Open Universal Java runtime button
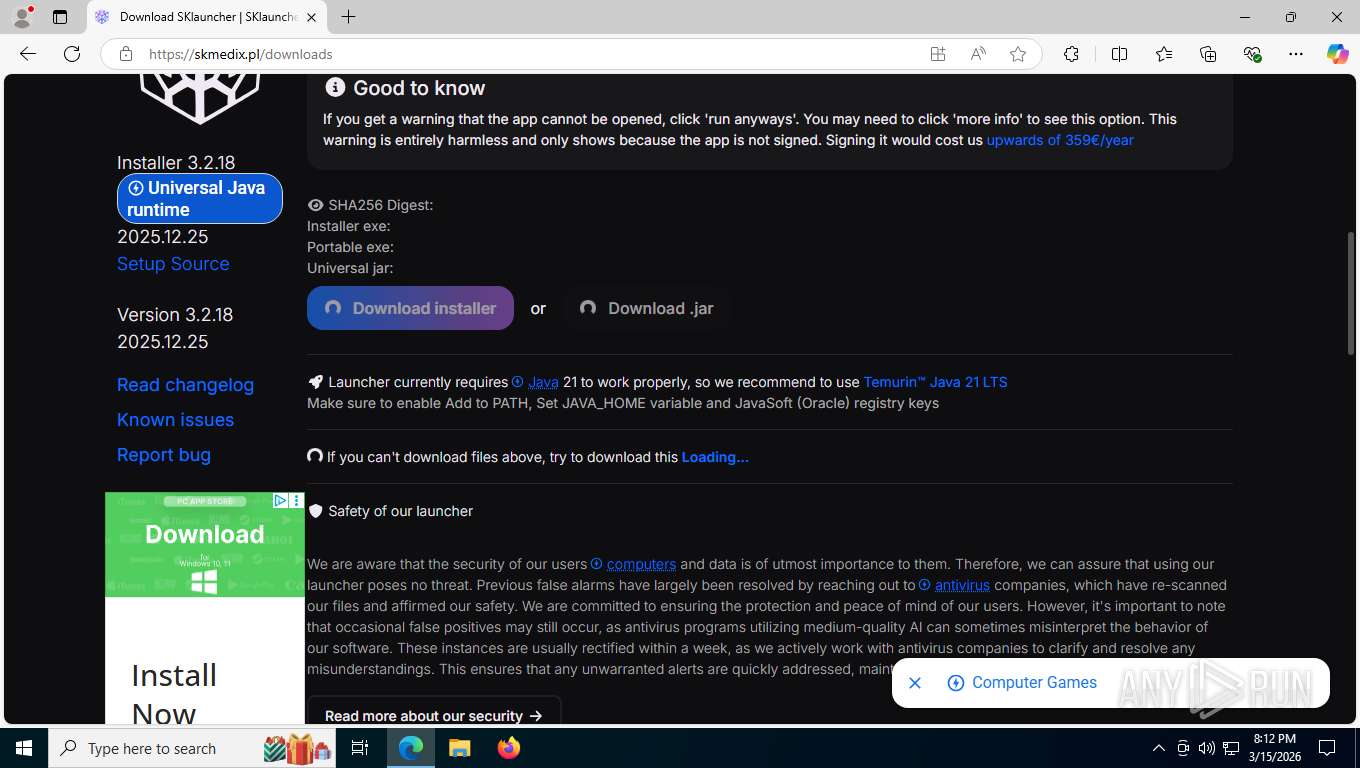Viewport: 1360px width, 768px height. [200, 198]
